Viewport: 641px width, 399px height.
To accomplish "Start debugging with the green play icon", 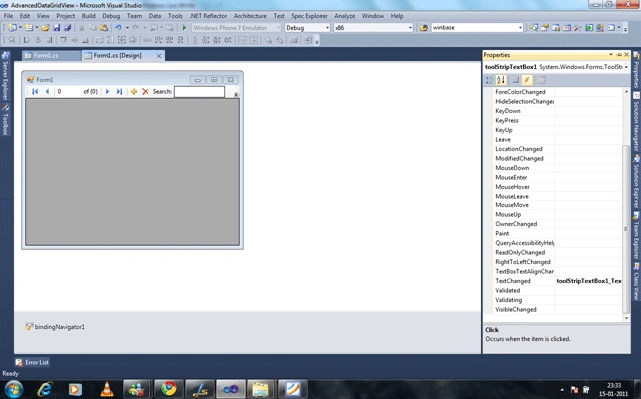I will click(184, 28).
